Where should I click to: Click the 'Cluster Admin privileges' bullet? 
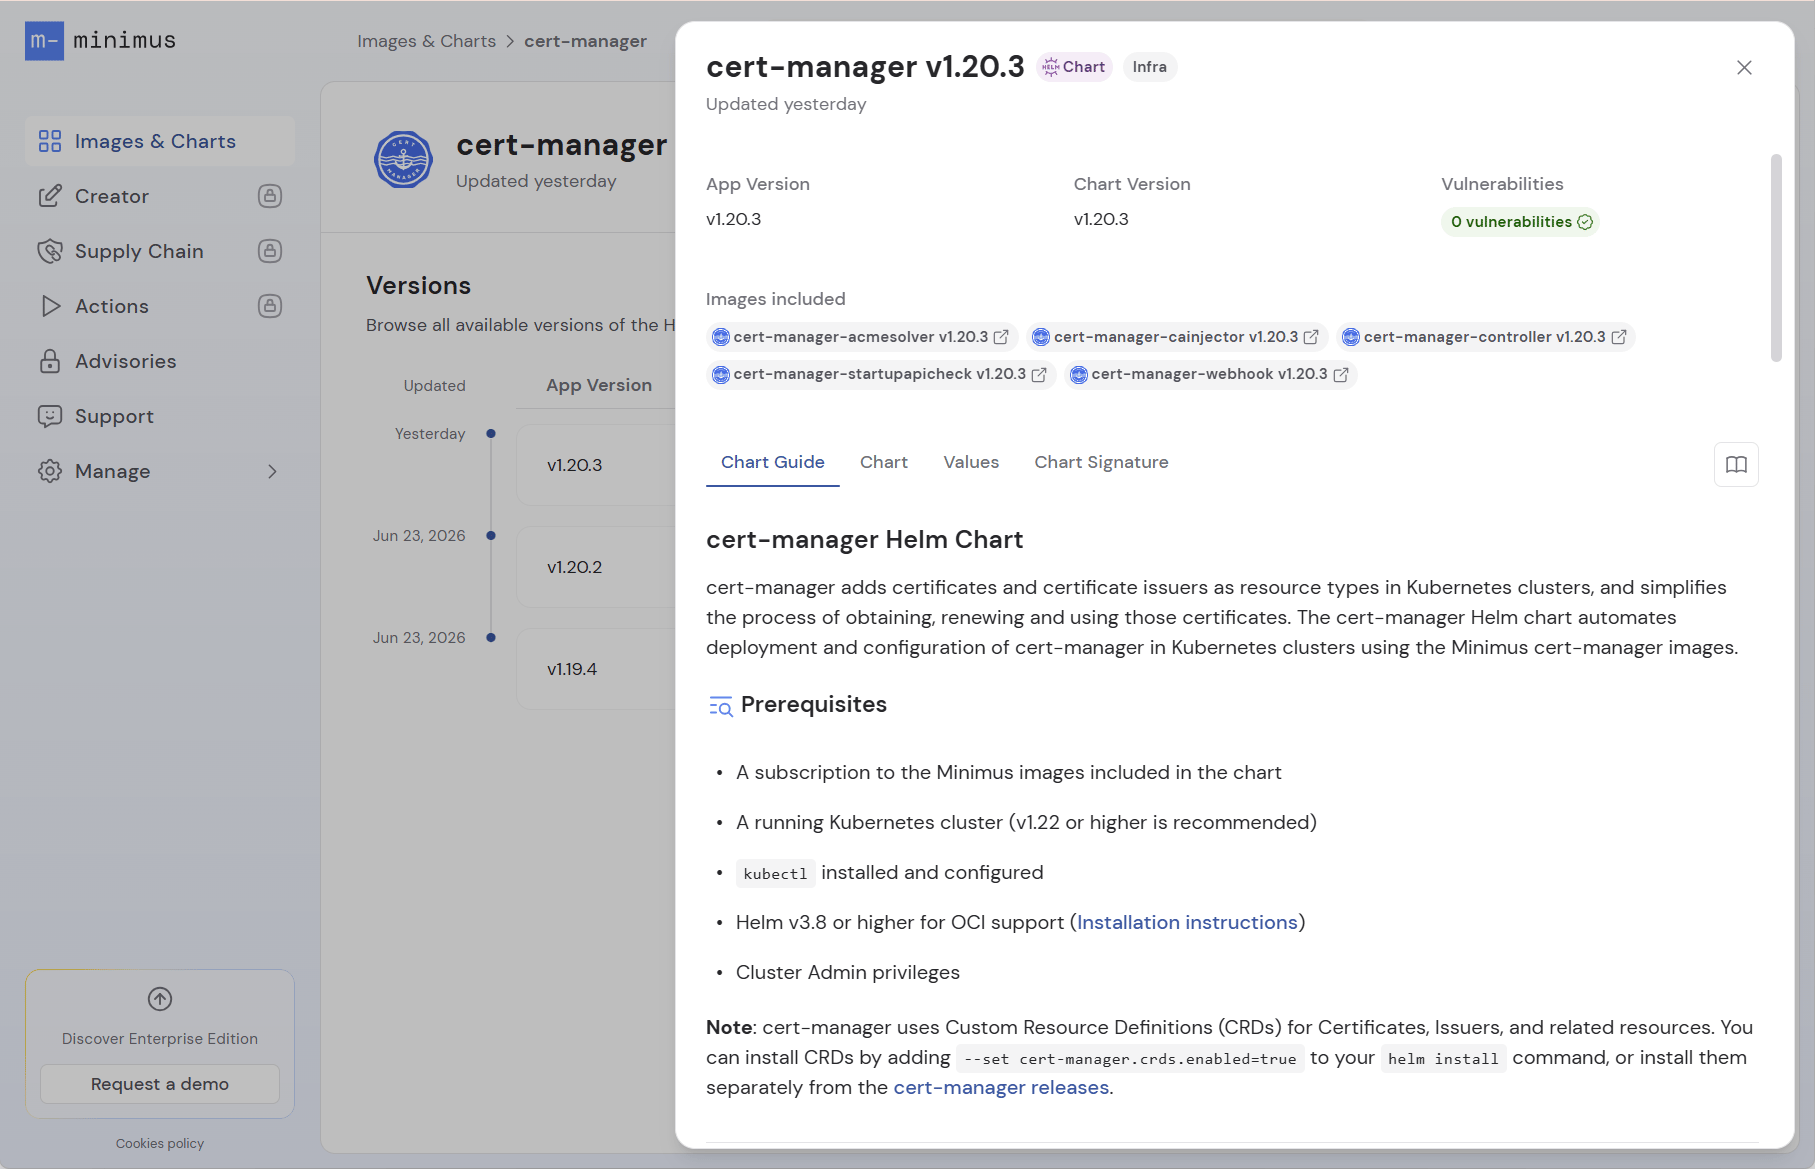coord(848,972)
